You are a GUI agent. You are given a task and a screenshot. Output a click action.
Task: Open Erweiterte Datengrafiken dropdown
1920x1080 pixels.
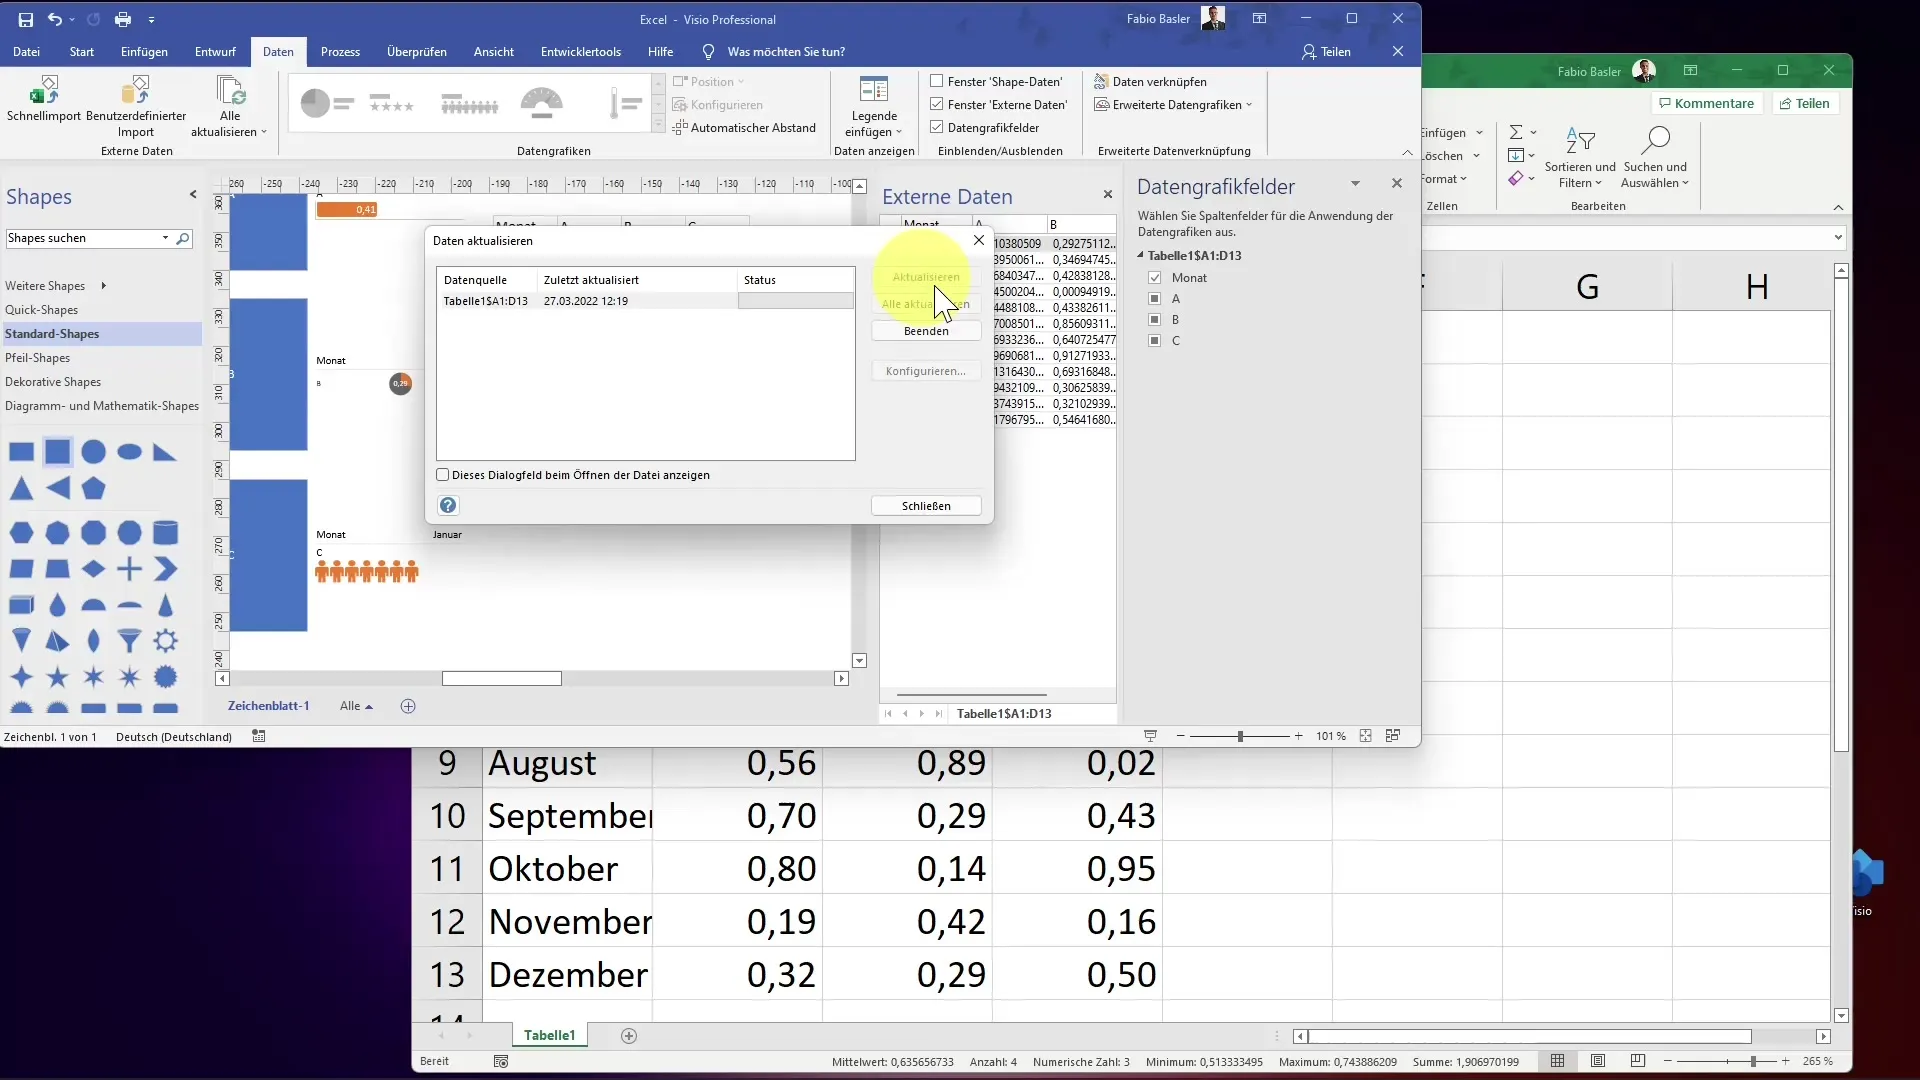point(1173,105)
